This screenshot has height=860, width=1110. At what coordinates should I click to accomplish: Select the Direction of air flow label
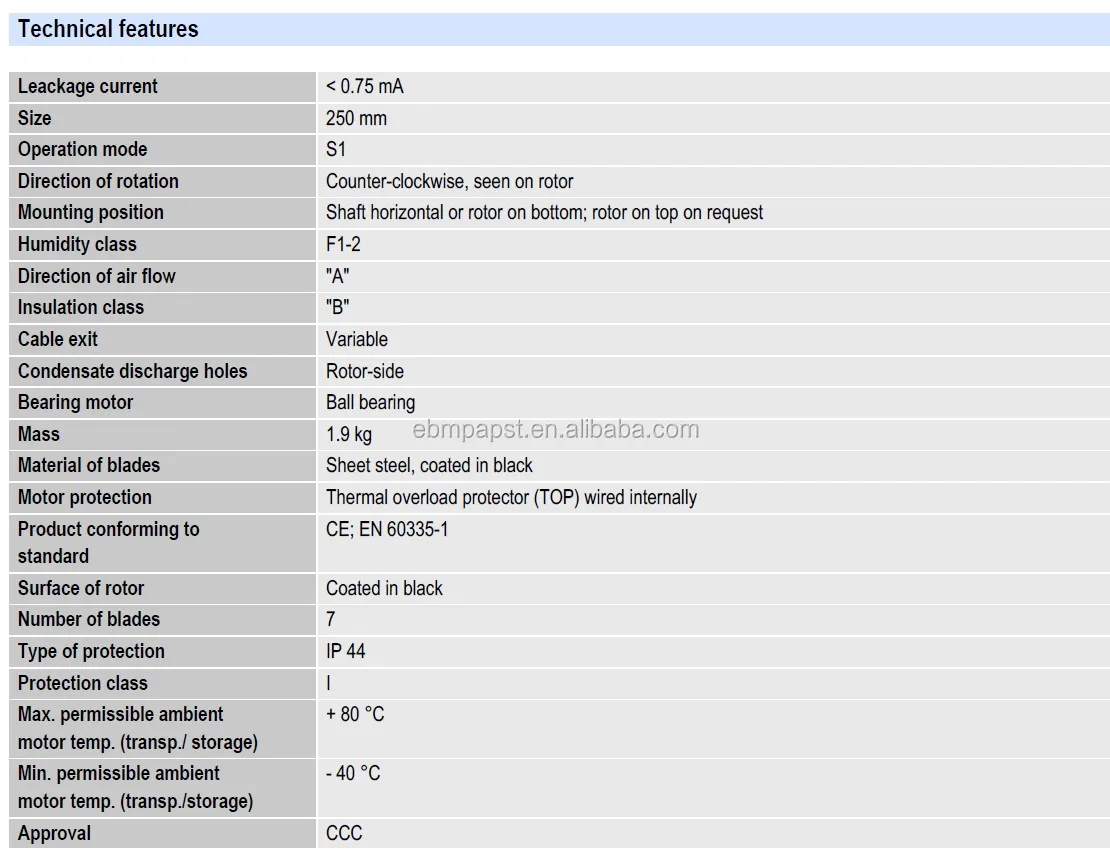tap(96, 276)
